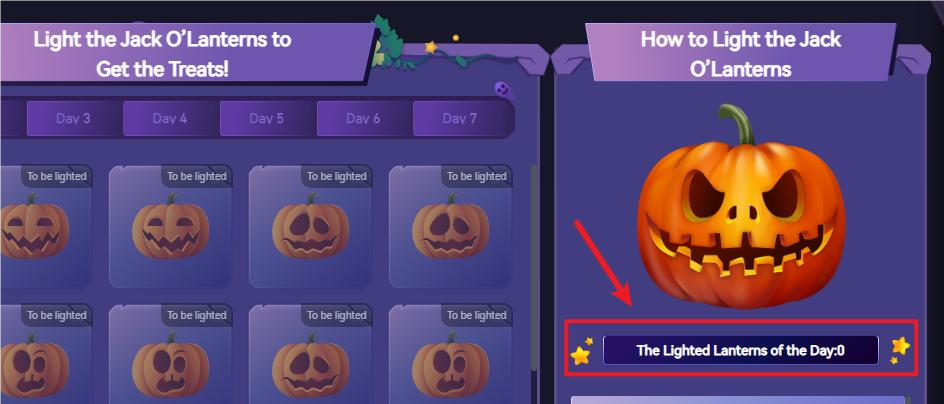The height and width of the screenshot is (404, 944).
Task: Click the To be lighted label on third top card
Action: coord(337,176)
